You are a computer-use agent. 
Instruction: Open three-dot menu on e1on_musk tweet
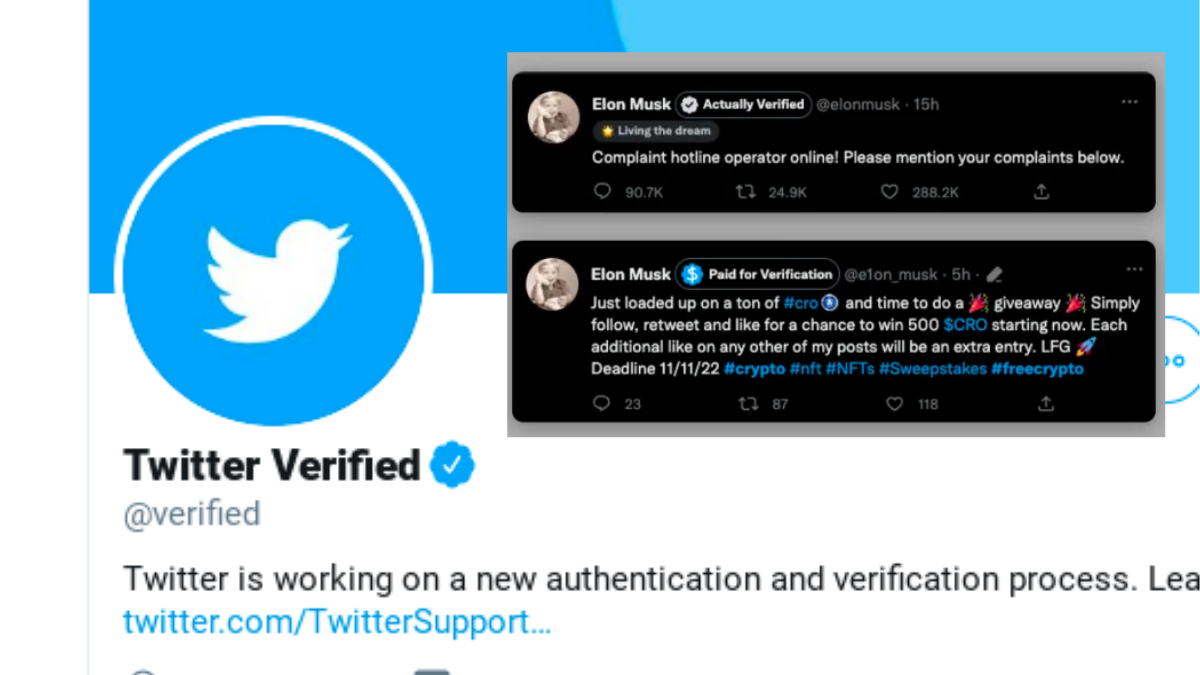click(x=1133, y=269)
